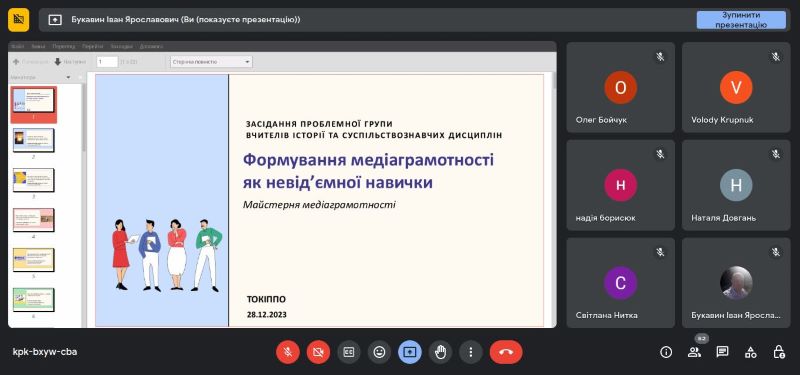Close the thumbnails sidebar with small x
Image resolution: width=800 pixels, height=375 pixels.
(x=80, y=78)
